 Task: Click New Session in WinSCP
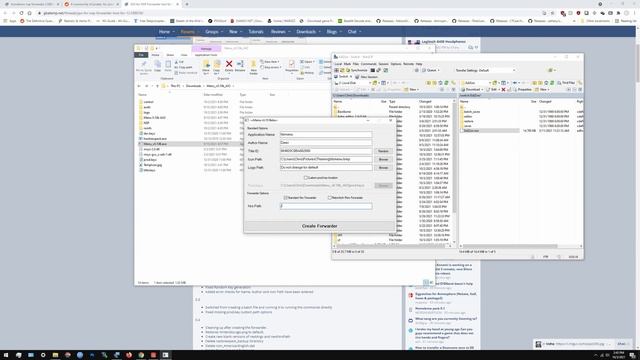367,77
